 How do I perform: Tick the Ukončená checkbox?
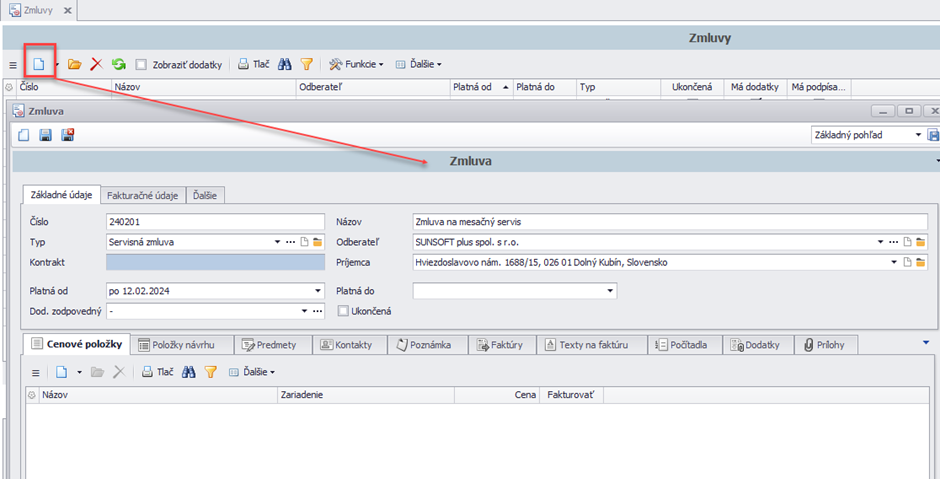[344, 311]
